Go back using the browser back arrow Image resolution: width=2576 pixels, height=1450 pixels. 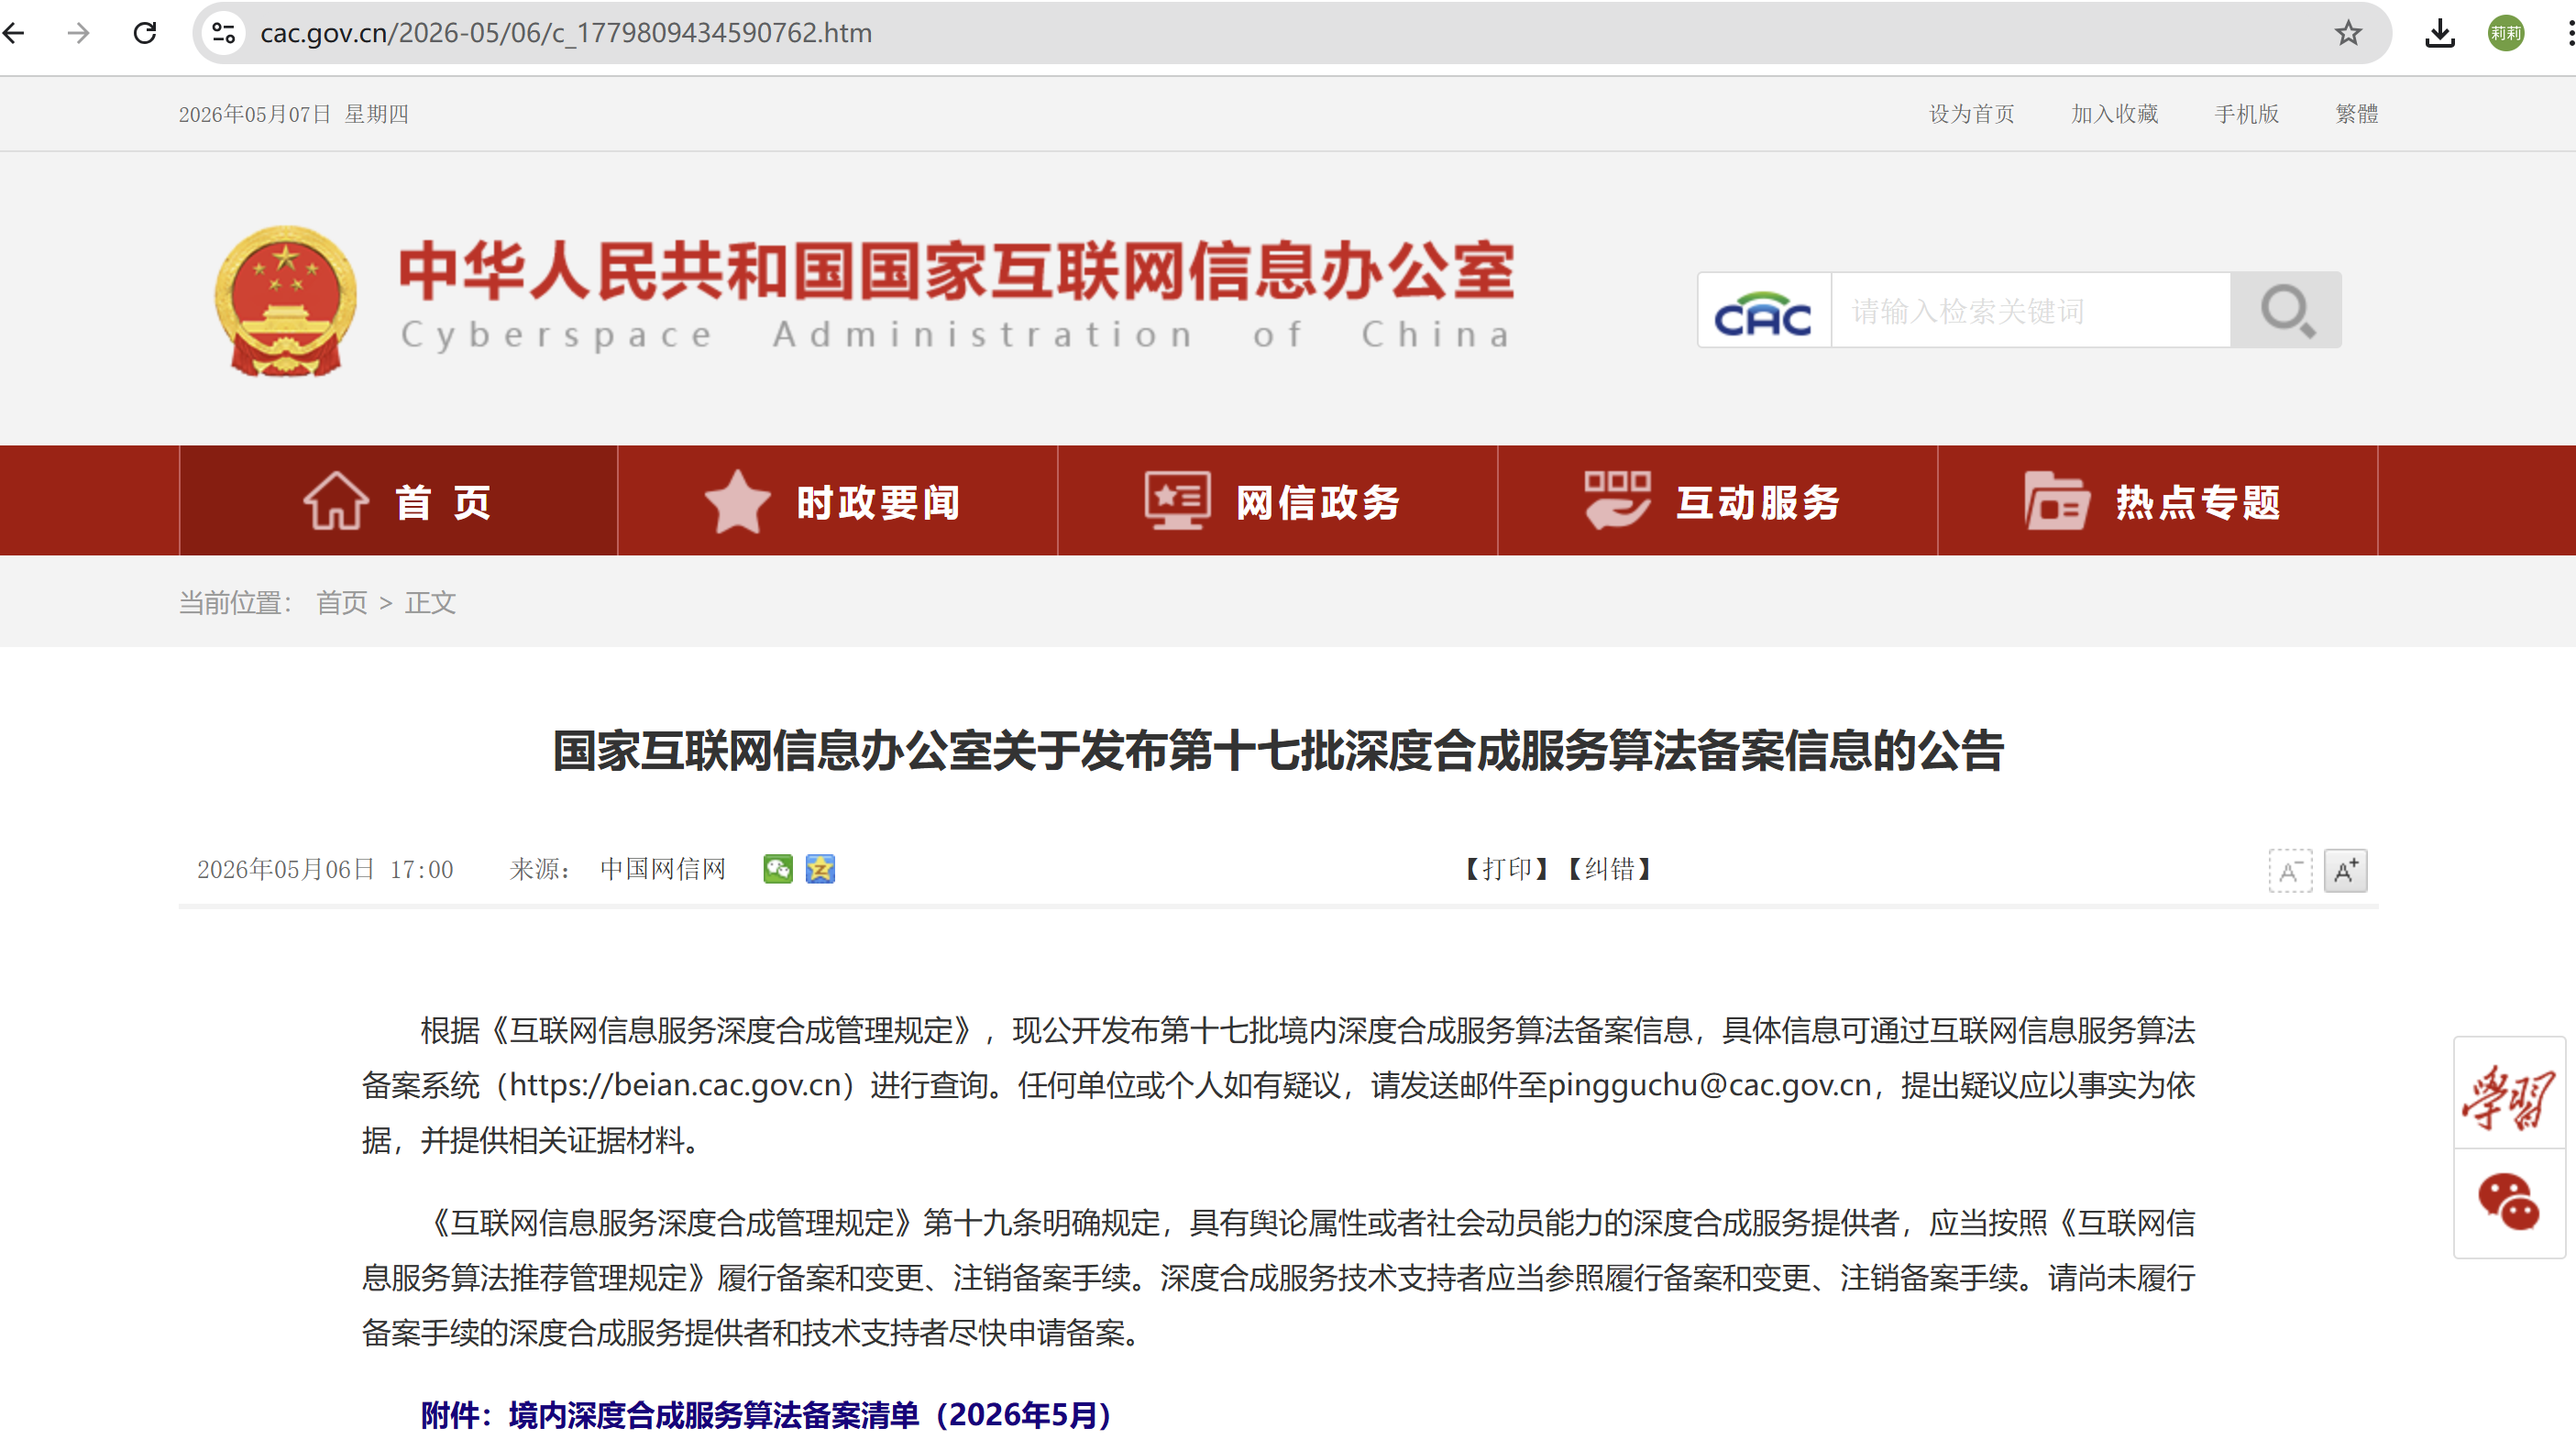(14, 33)
